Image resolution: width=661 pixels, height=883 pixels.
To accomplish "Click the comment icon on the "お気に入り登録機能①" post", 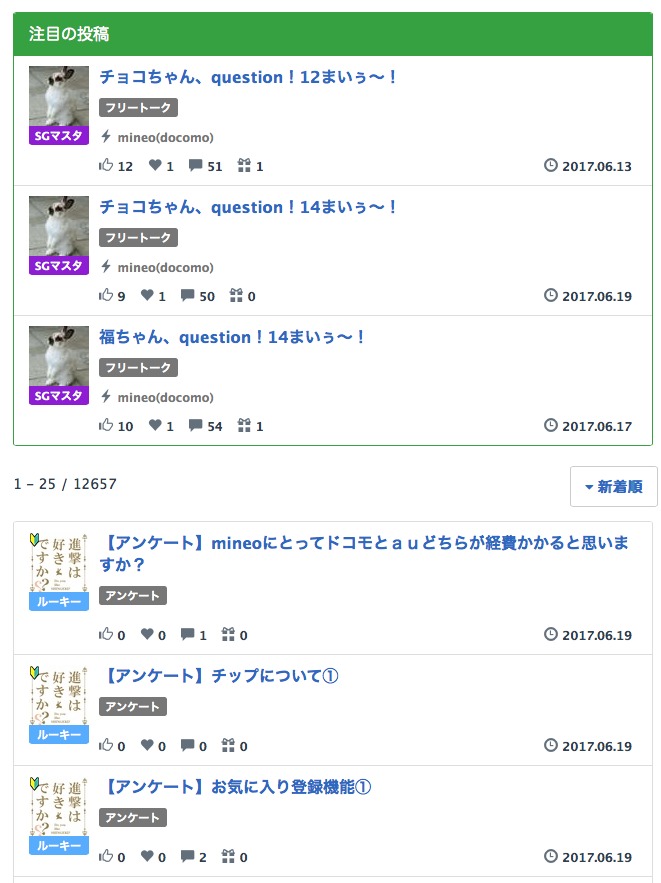I will (x=187, y=857).
